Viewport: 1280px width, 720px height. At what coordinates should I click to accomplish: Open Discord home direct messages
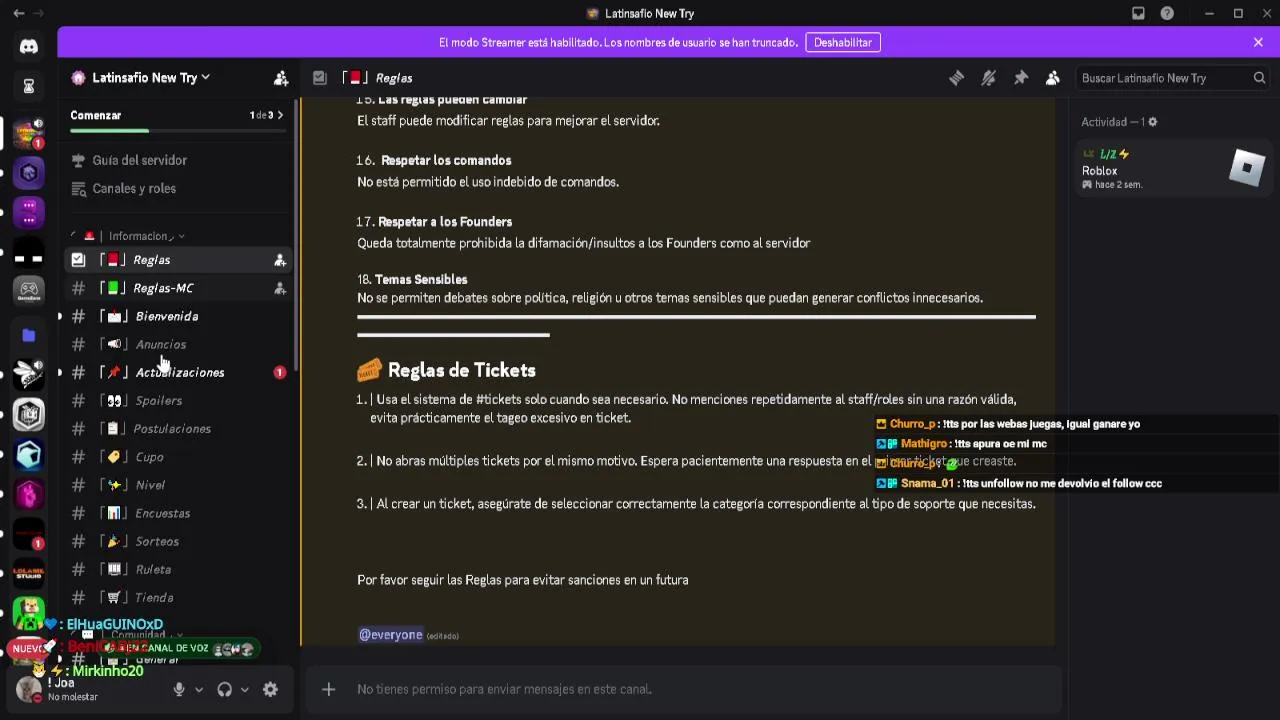pos(29,46)
